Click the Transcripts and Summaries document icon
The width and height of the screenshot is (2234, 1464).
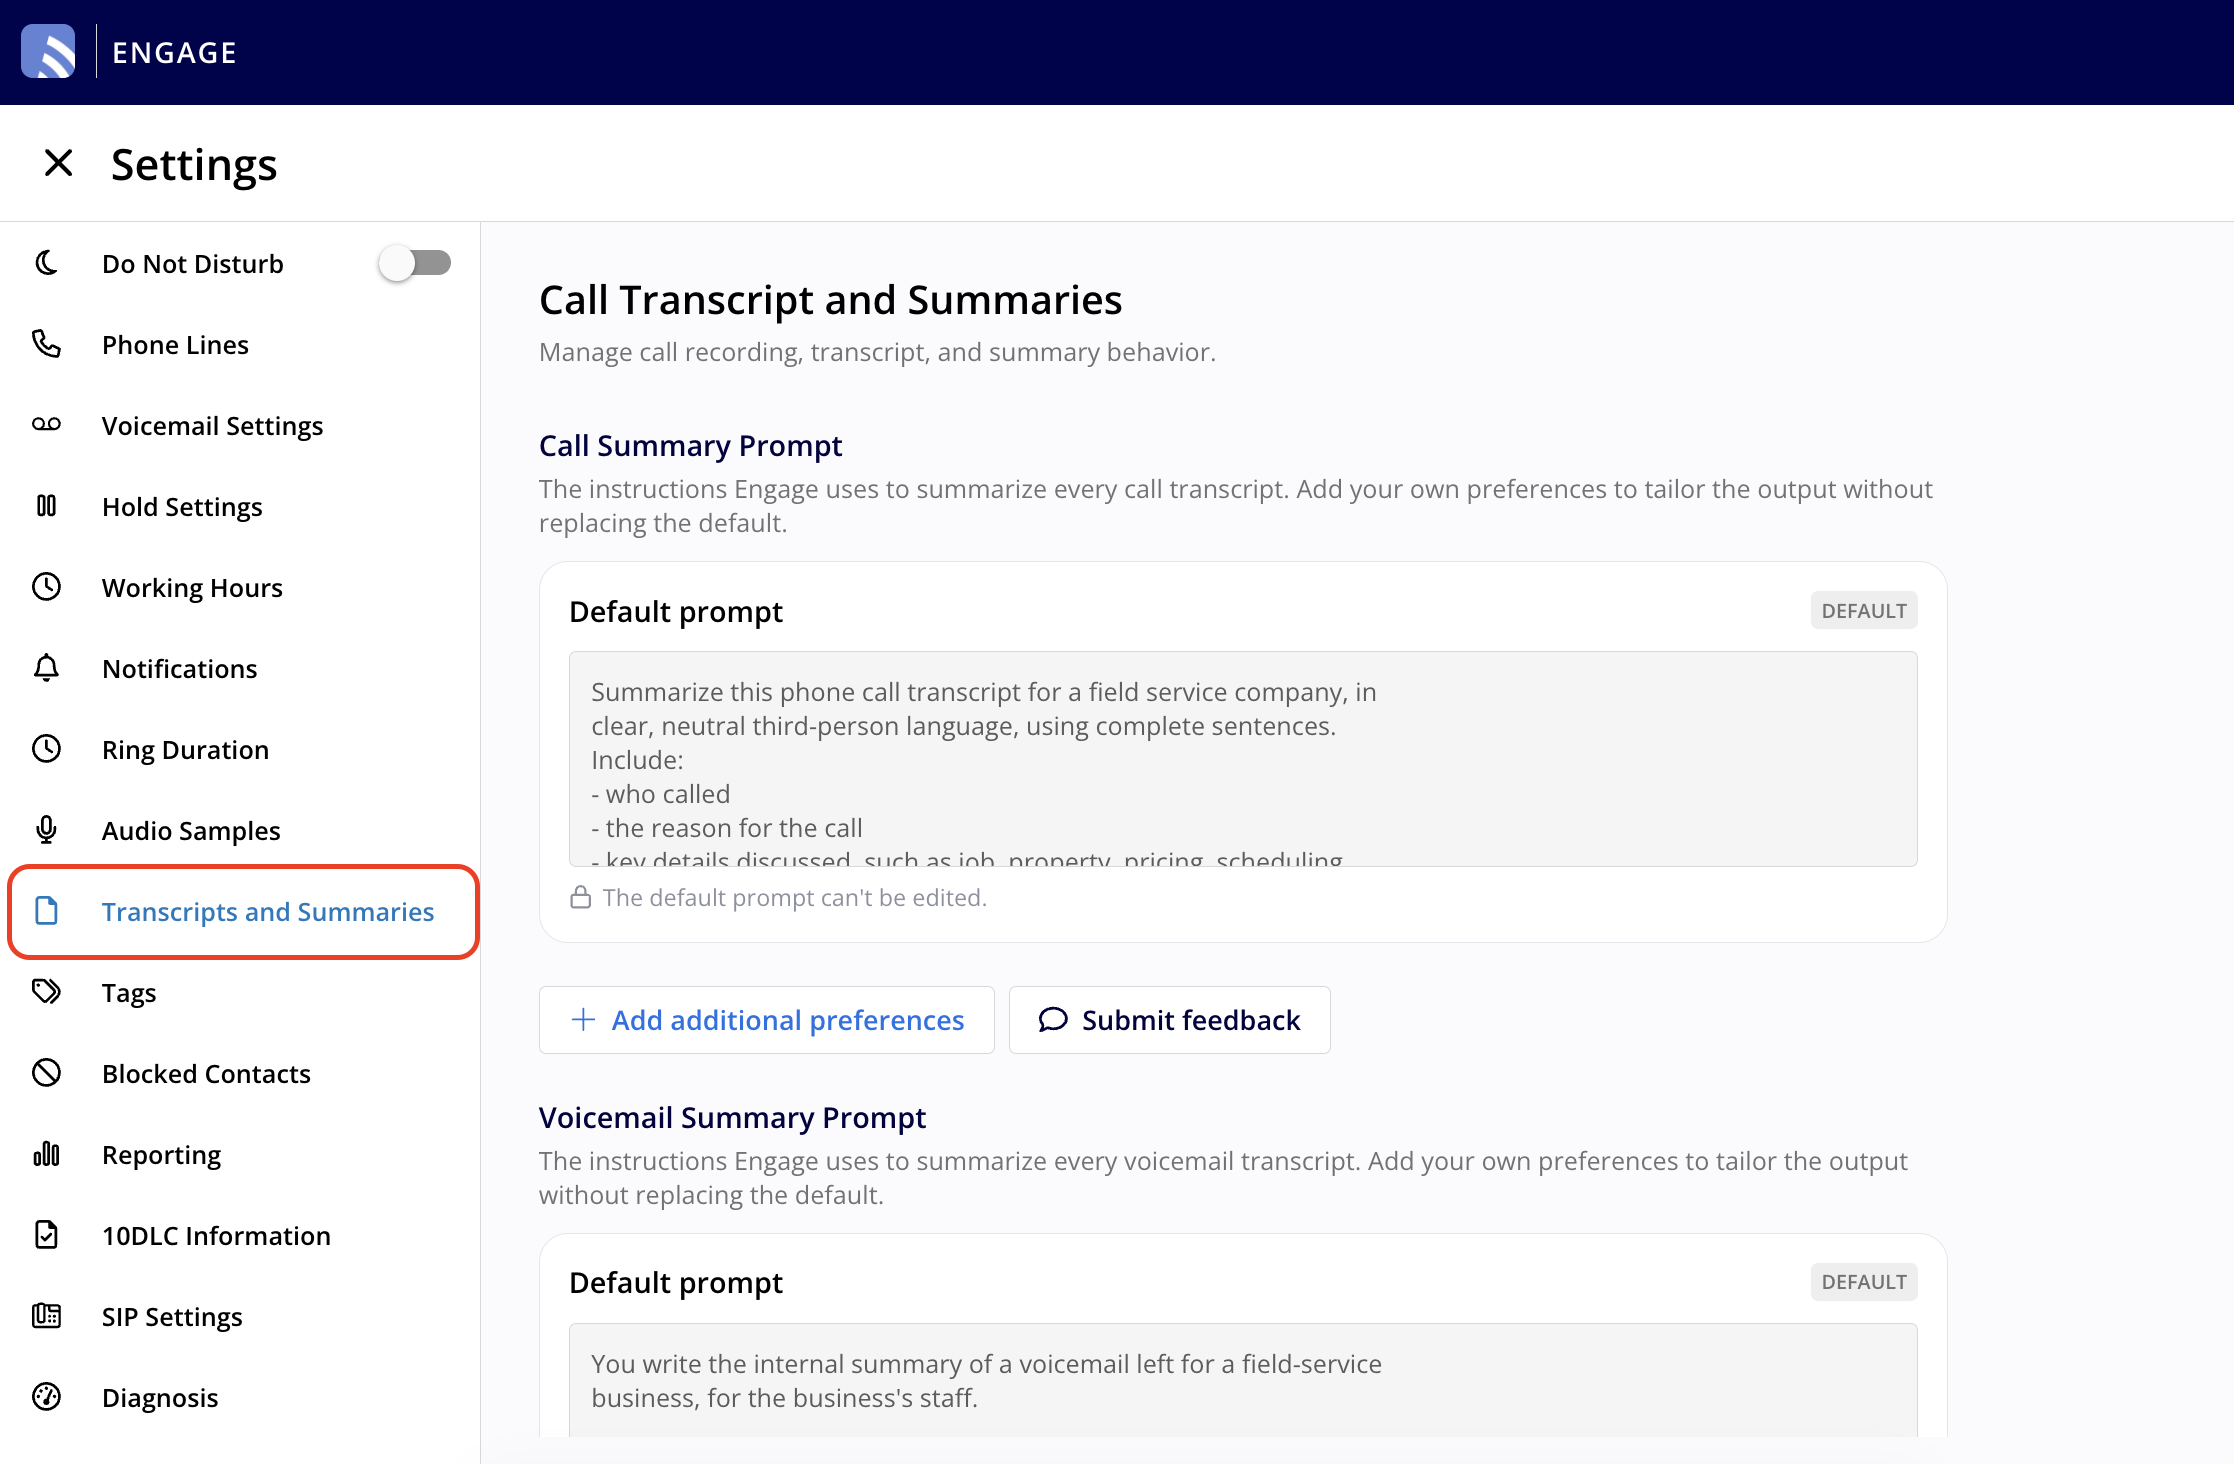tap(46, 911)
